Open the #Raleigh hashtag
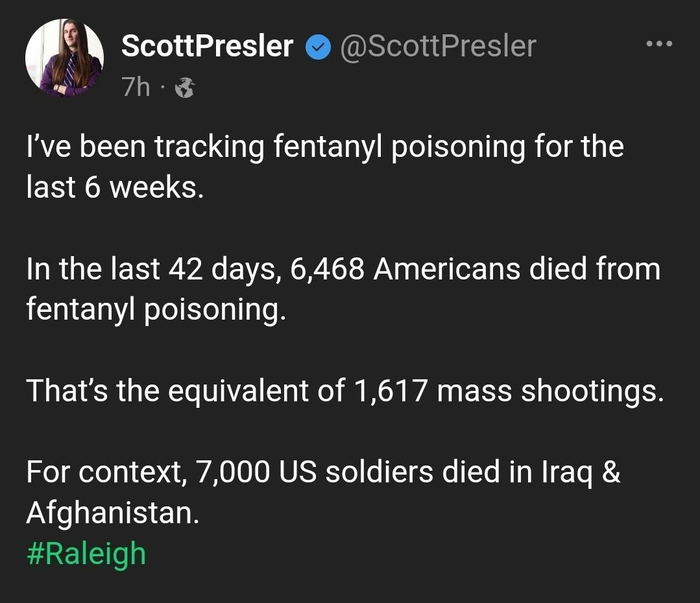Viewport: 700px width, 603px height. click(x=86, y=553)
